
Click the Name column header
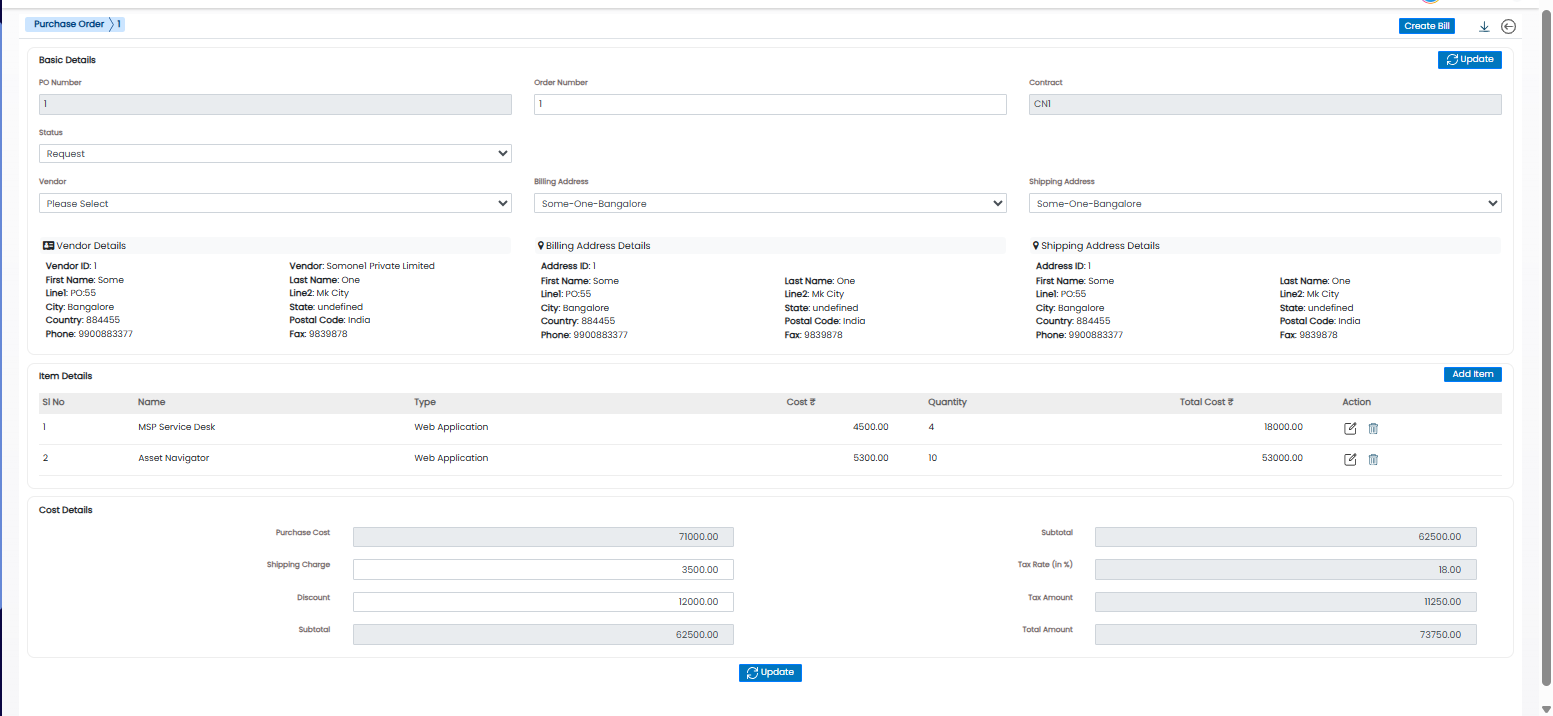[151, 402]
